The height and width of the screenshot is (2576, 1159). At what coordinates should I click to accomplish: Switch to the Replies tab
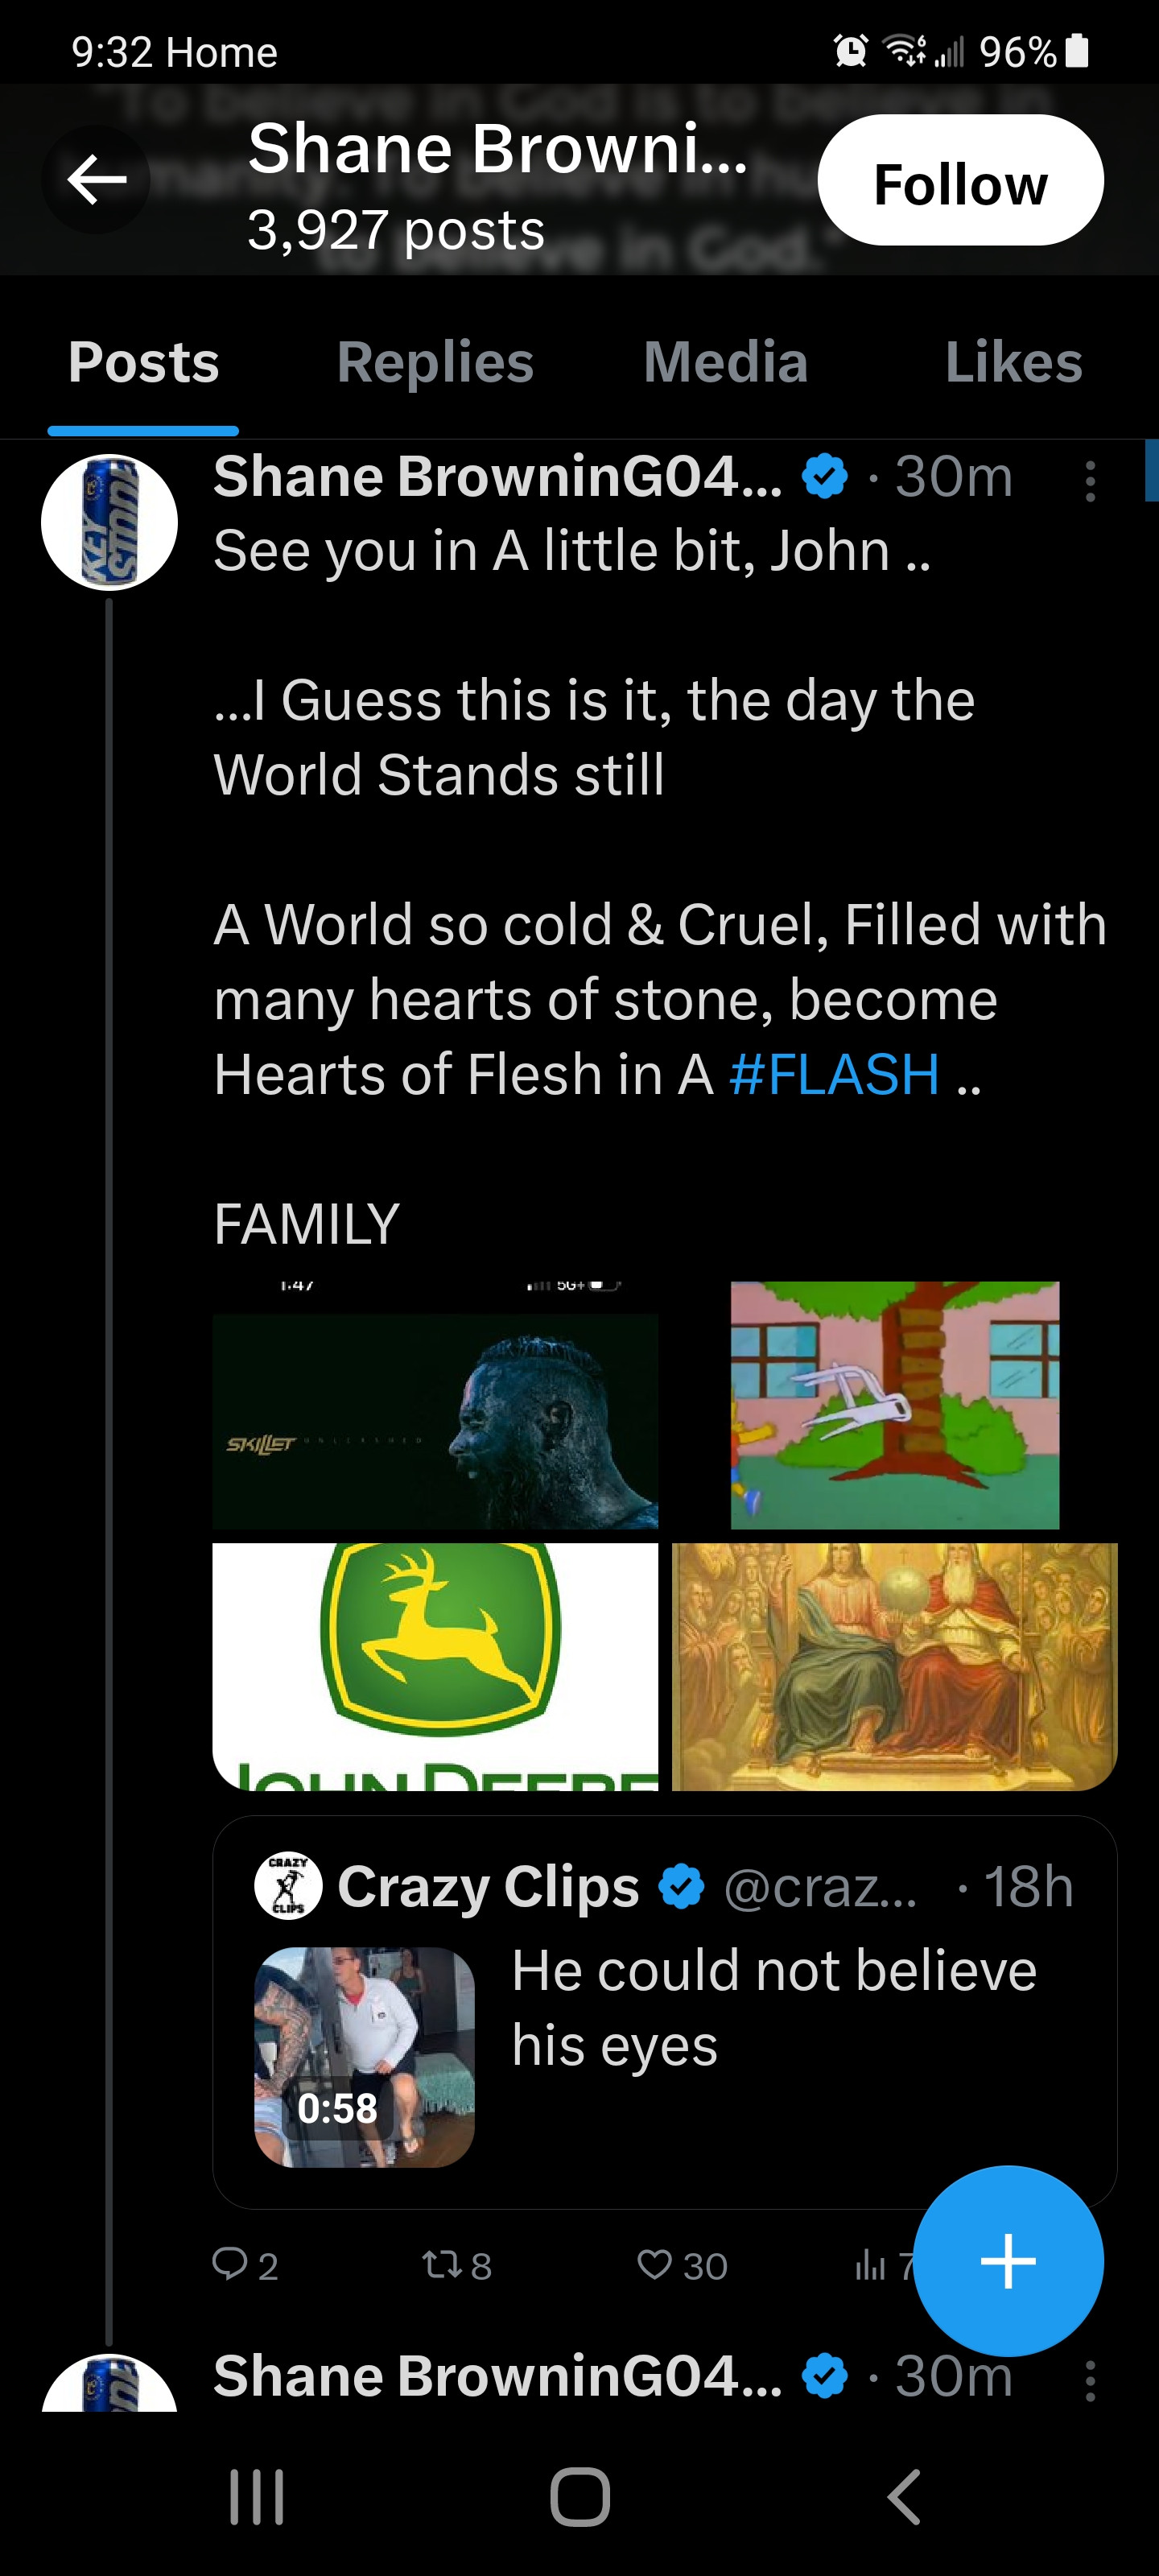pos(435,362)
